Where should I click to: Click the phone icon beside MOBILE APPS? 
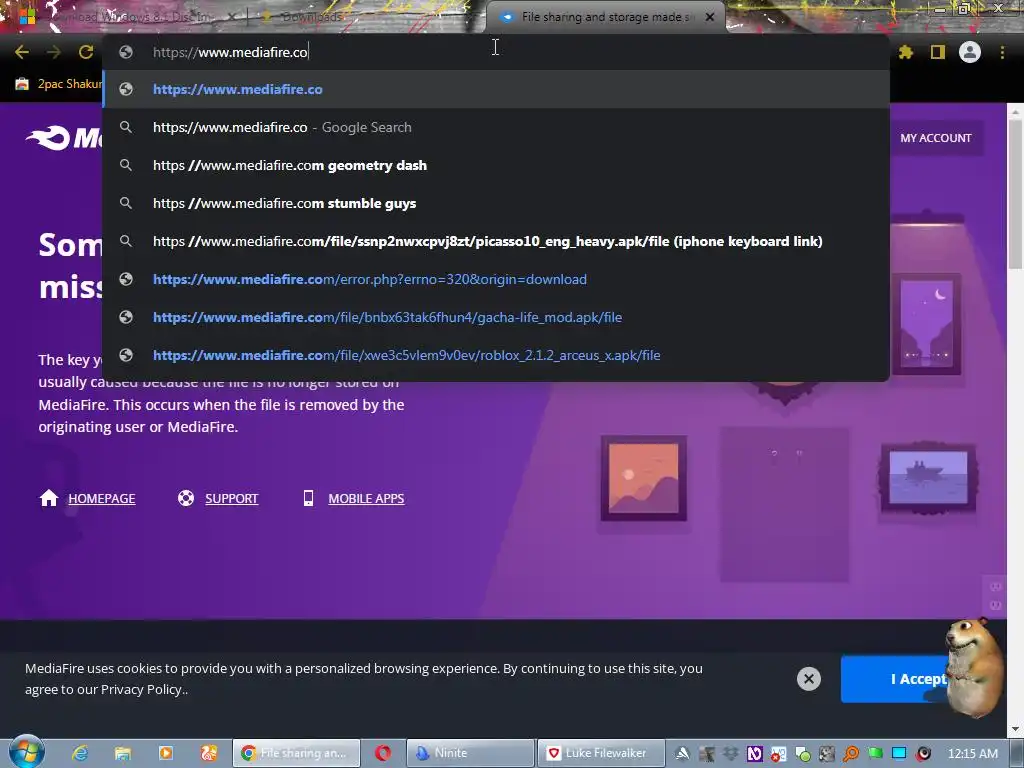click(308, 498)
